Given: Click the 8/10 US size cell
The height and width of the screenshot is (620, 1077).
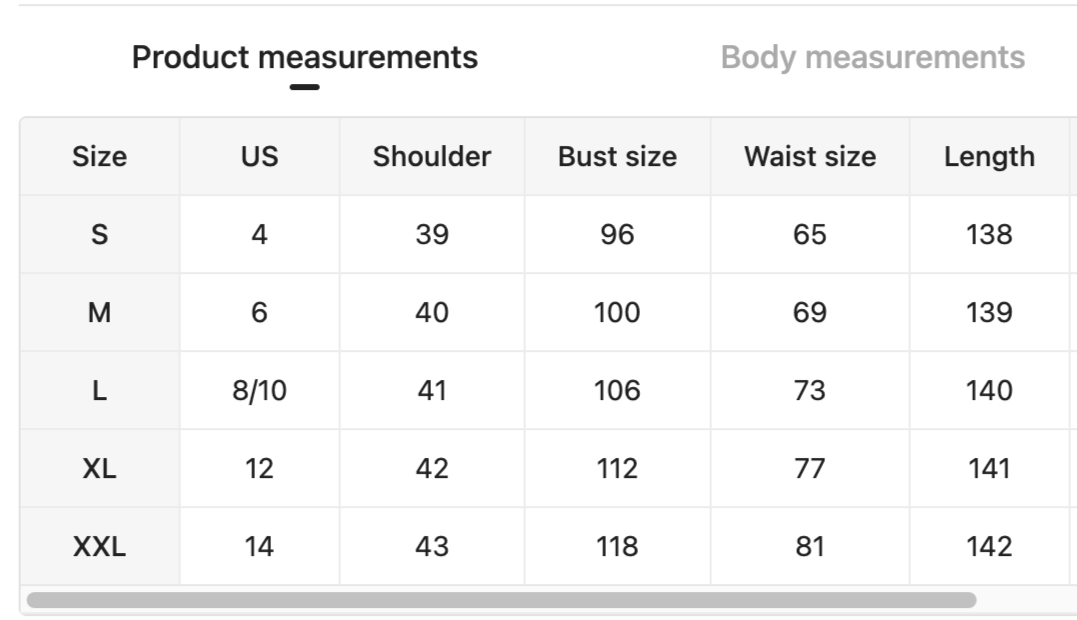Looking at the screenshot, I should pyautogui.click(x=259, y=391).
